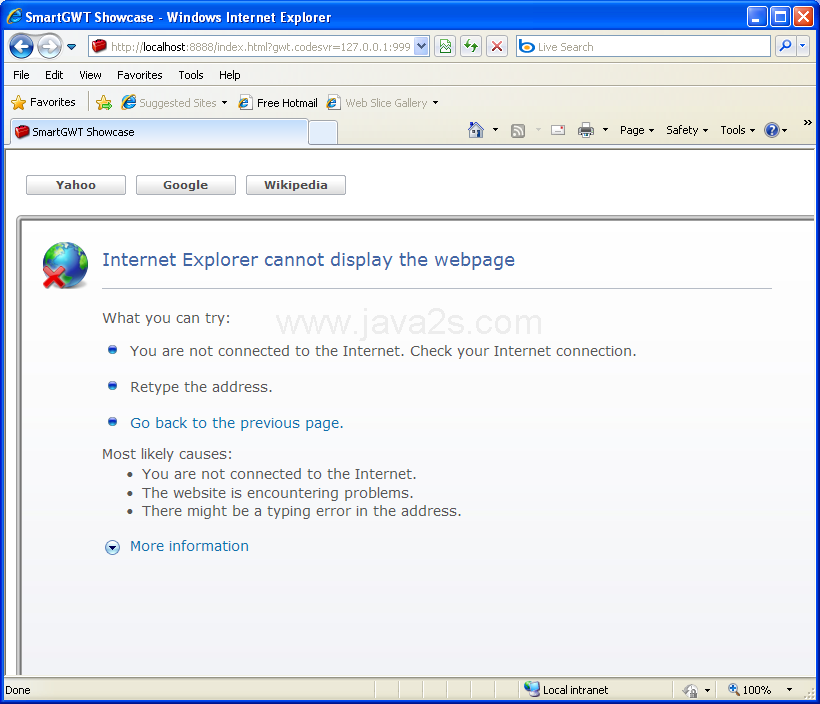Follow the Go back to previous page link
820x704 pixels.
236,423
